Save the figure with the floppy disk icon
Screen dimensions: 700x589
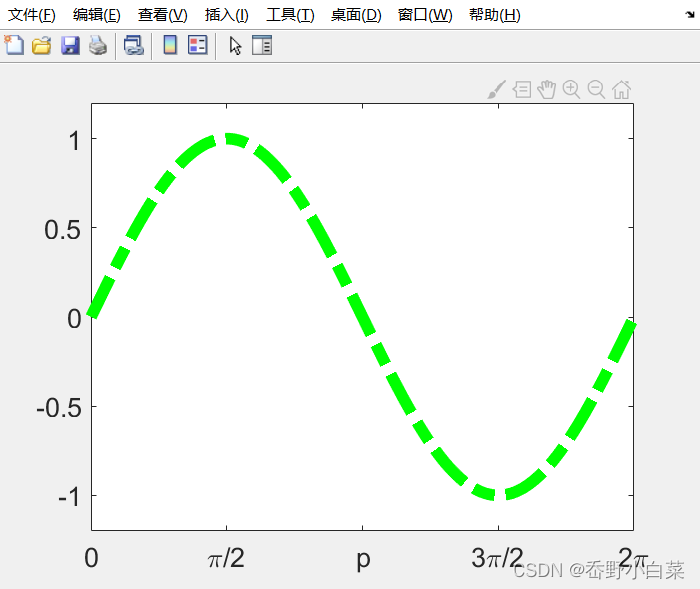tap(70, 46)
